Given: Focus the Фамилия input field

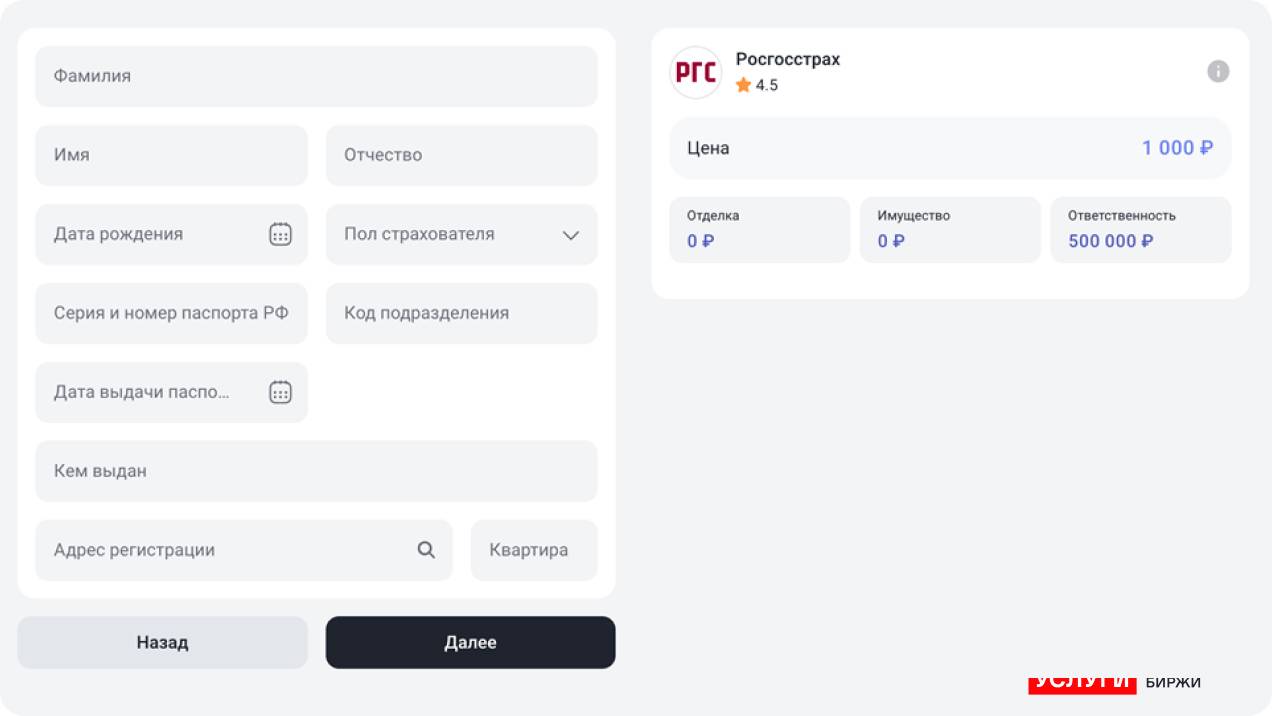Looking at the screenshot, I should click(316, 76).
